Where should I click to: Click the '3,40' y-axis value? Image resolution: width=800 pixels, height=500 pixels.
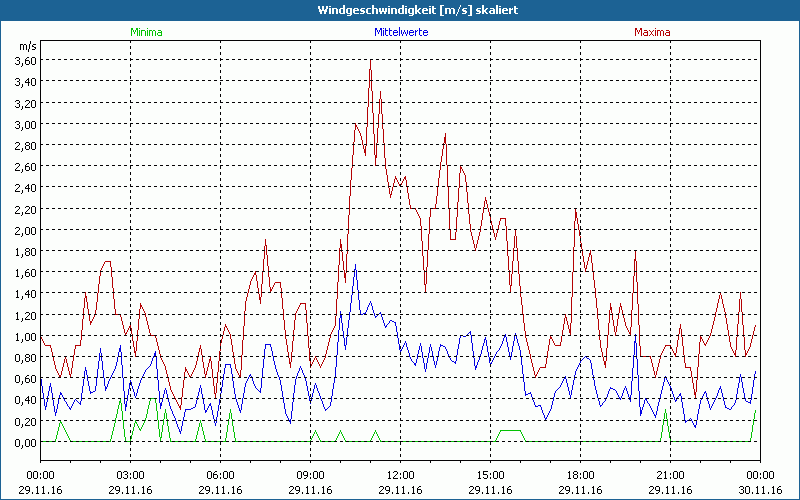(26, 81)
